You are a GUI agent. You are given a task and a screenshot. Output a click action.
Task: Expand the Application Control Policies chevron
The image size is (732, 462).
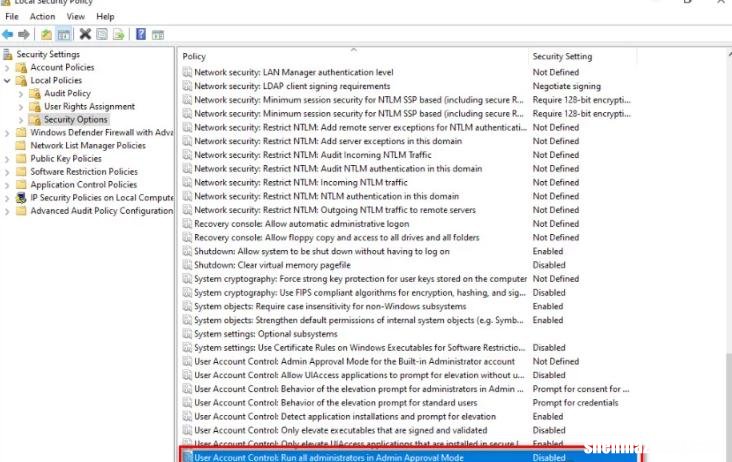(7, 185)
